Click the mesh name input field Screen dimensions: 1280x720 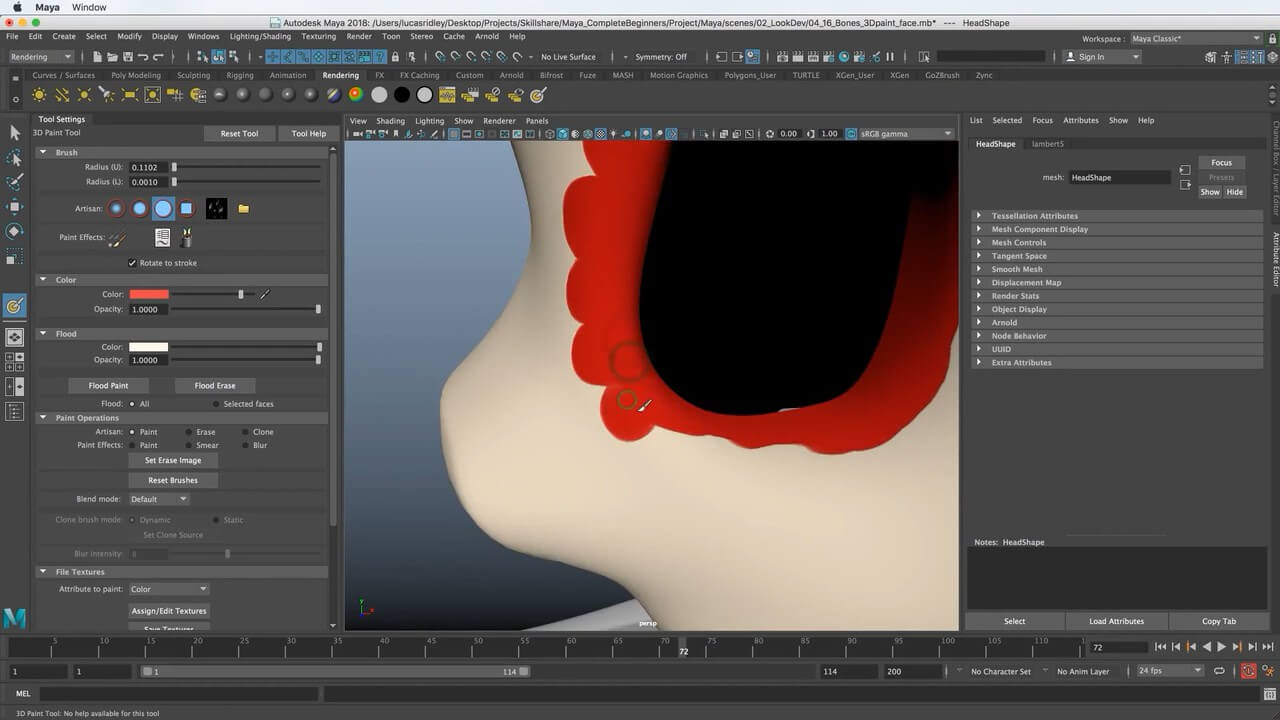coord(1118,178)
